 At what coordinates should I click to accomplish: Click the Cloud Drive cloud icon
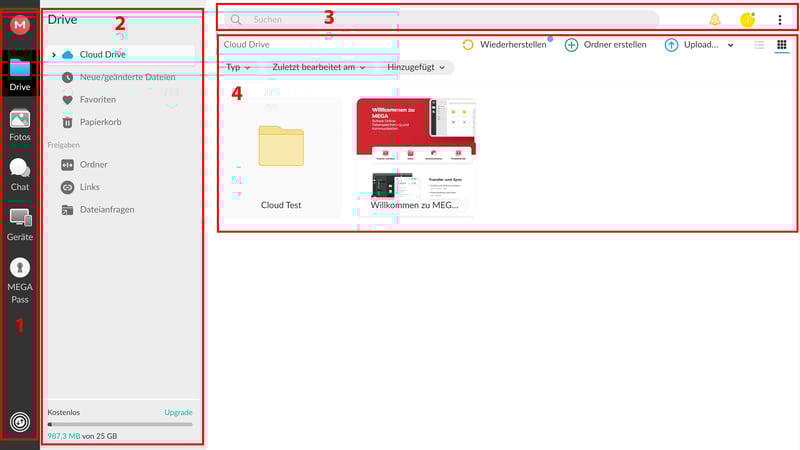pyautogui.click(x=67, y=55)
